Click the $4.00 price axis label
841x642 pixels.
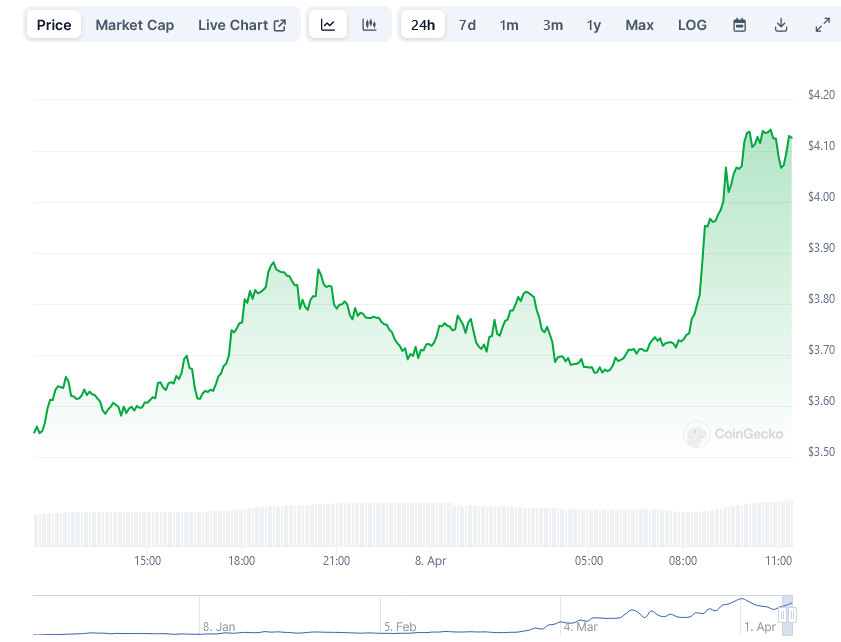pos(821,197)
